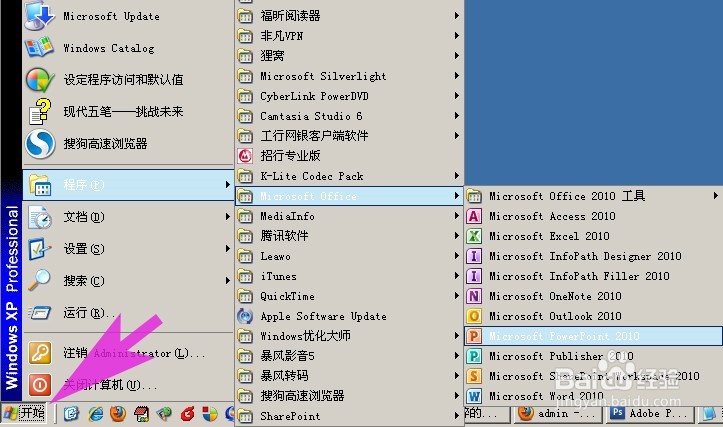Click 搜狗高速浏览器 icon in Start menu
This screenshot has height=427, width=723.
40,143
